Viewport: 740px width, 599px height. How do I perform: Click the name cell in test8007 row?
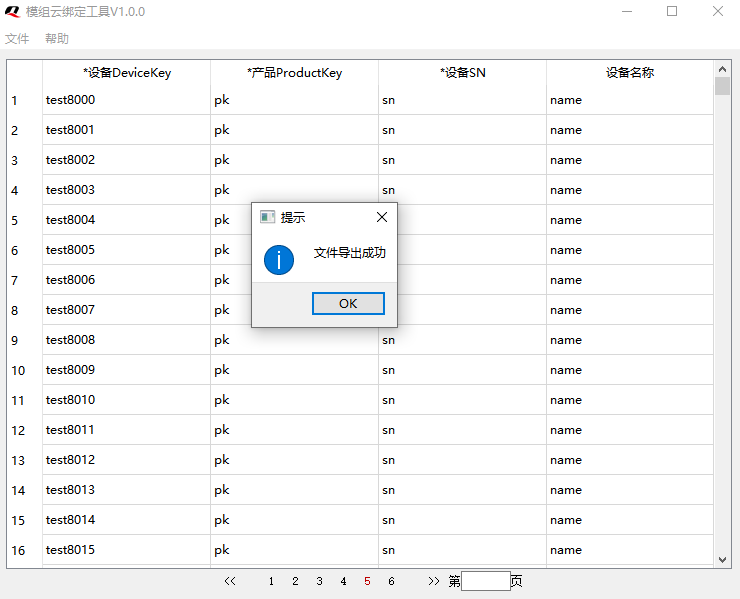tap(630, 310)
